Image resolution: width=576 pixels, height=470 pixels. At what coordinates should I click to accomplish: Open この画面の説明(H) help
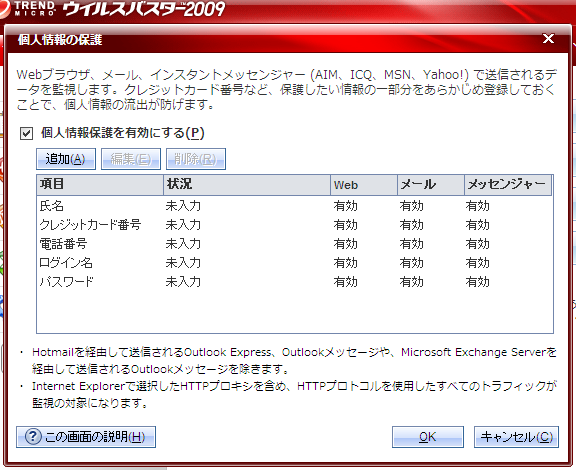tap(86, 437)
